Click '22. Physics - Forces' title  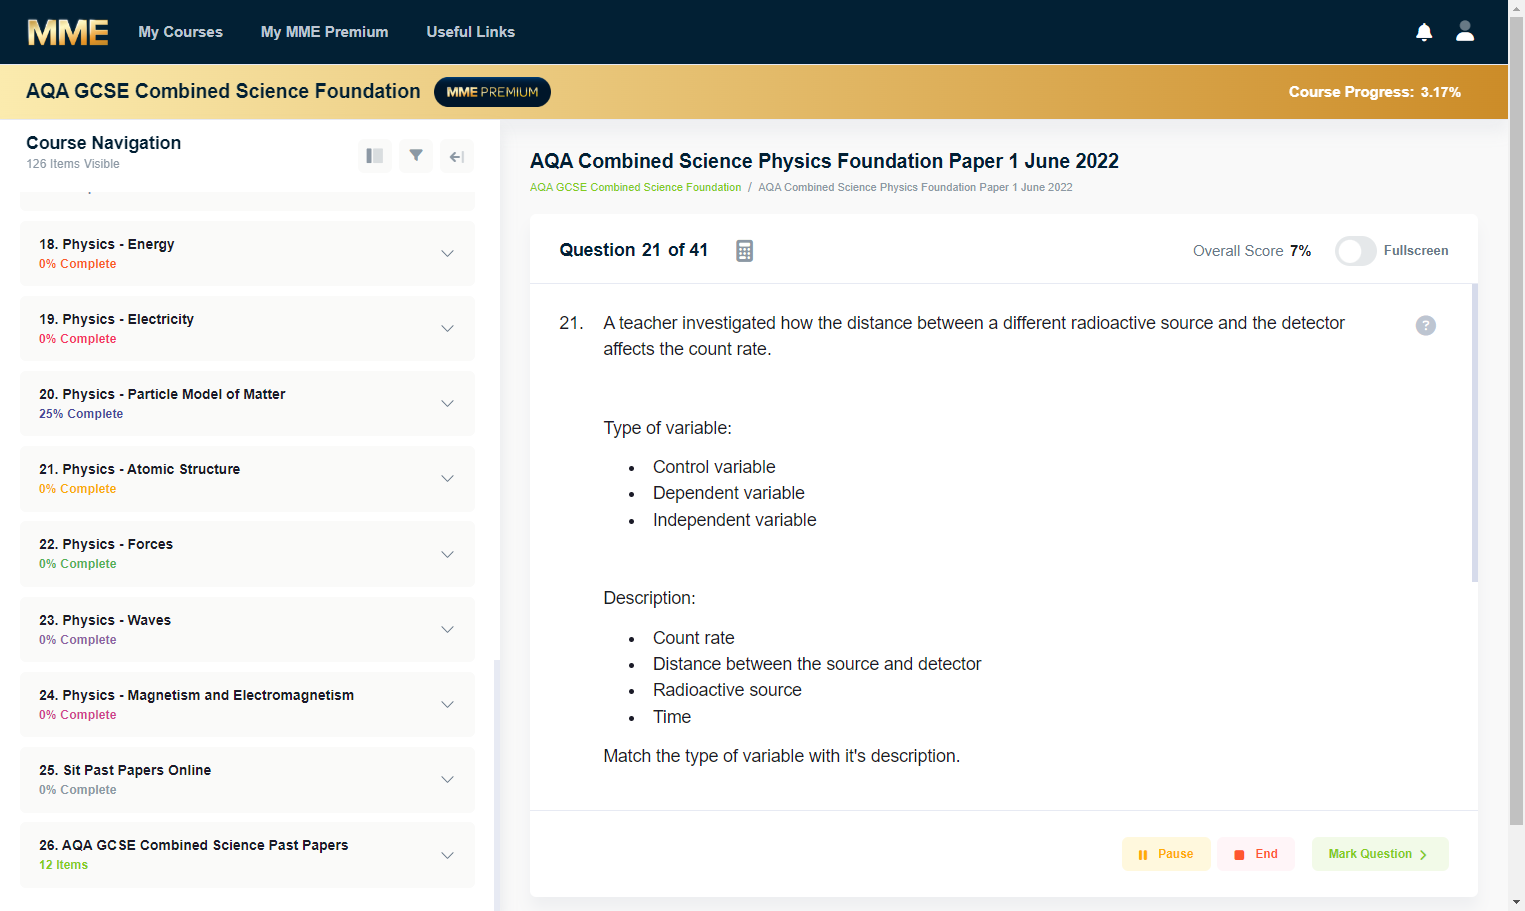106,544
